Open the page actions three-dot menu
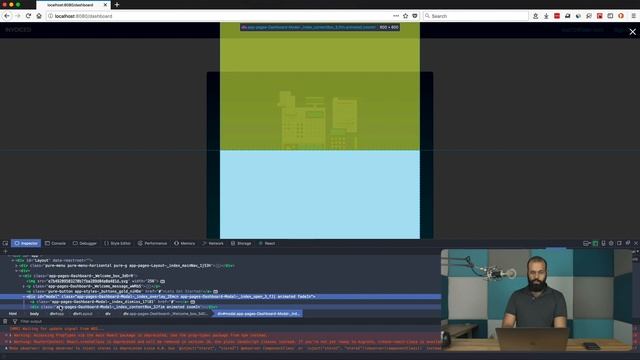Viewport: 640px width, 360px height. [396, 16]
